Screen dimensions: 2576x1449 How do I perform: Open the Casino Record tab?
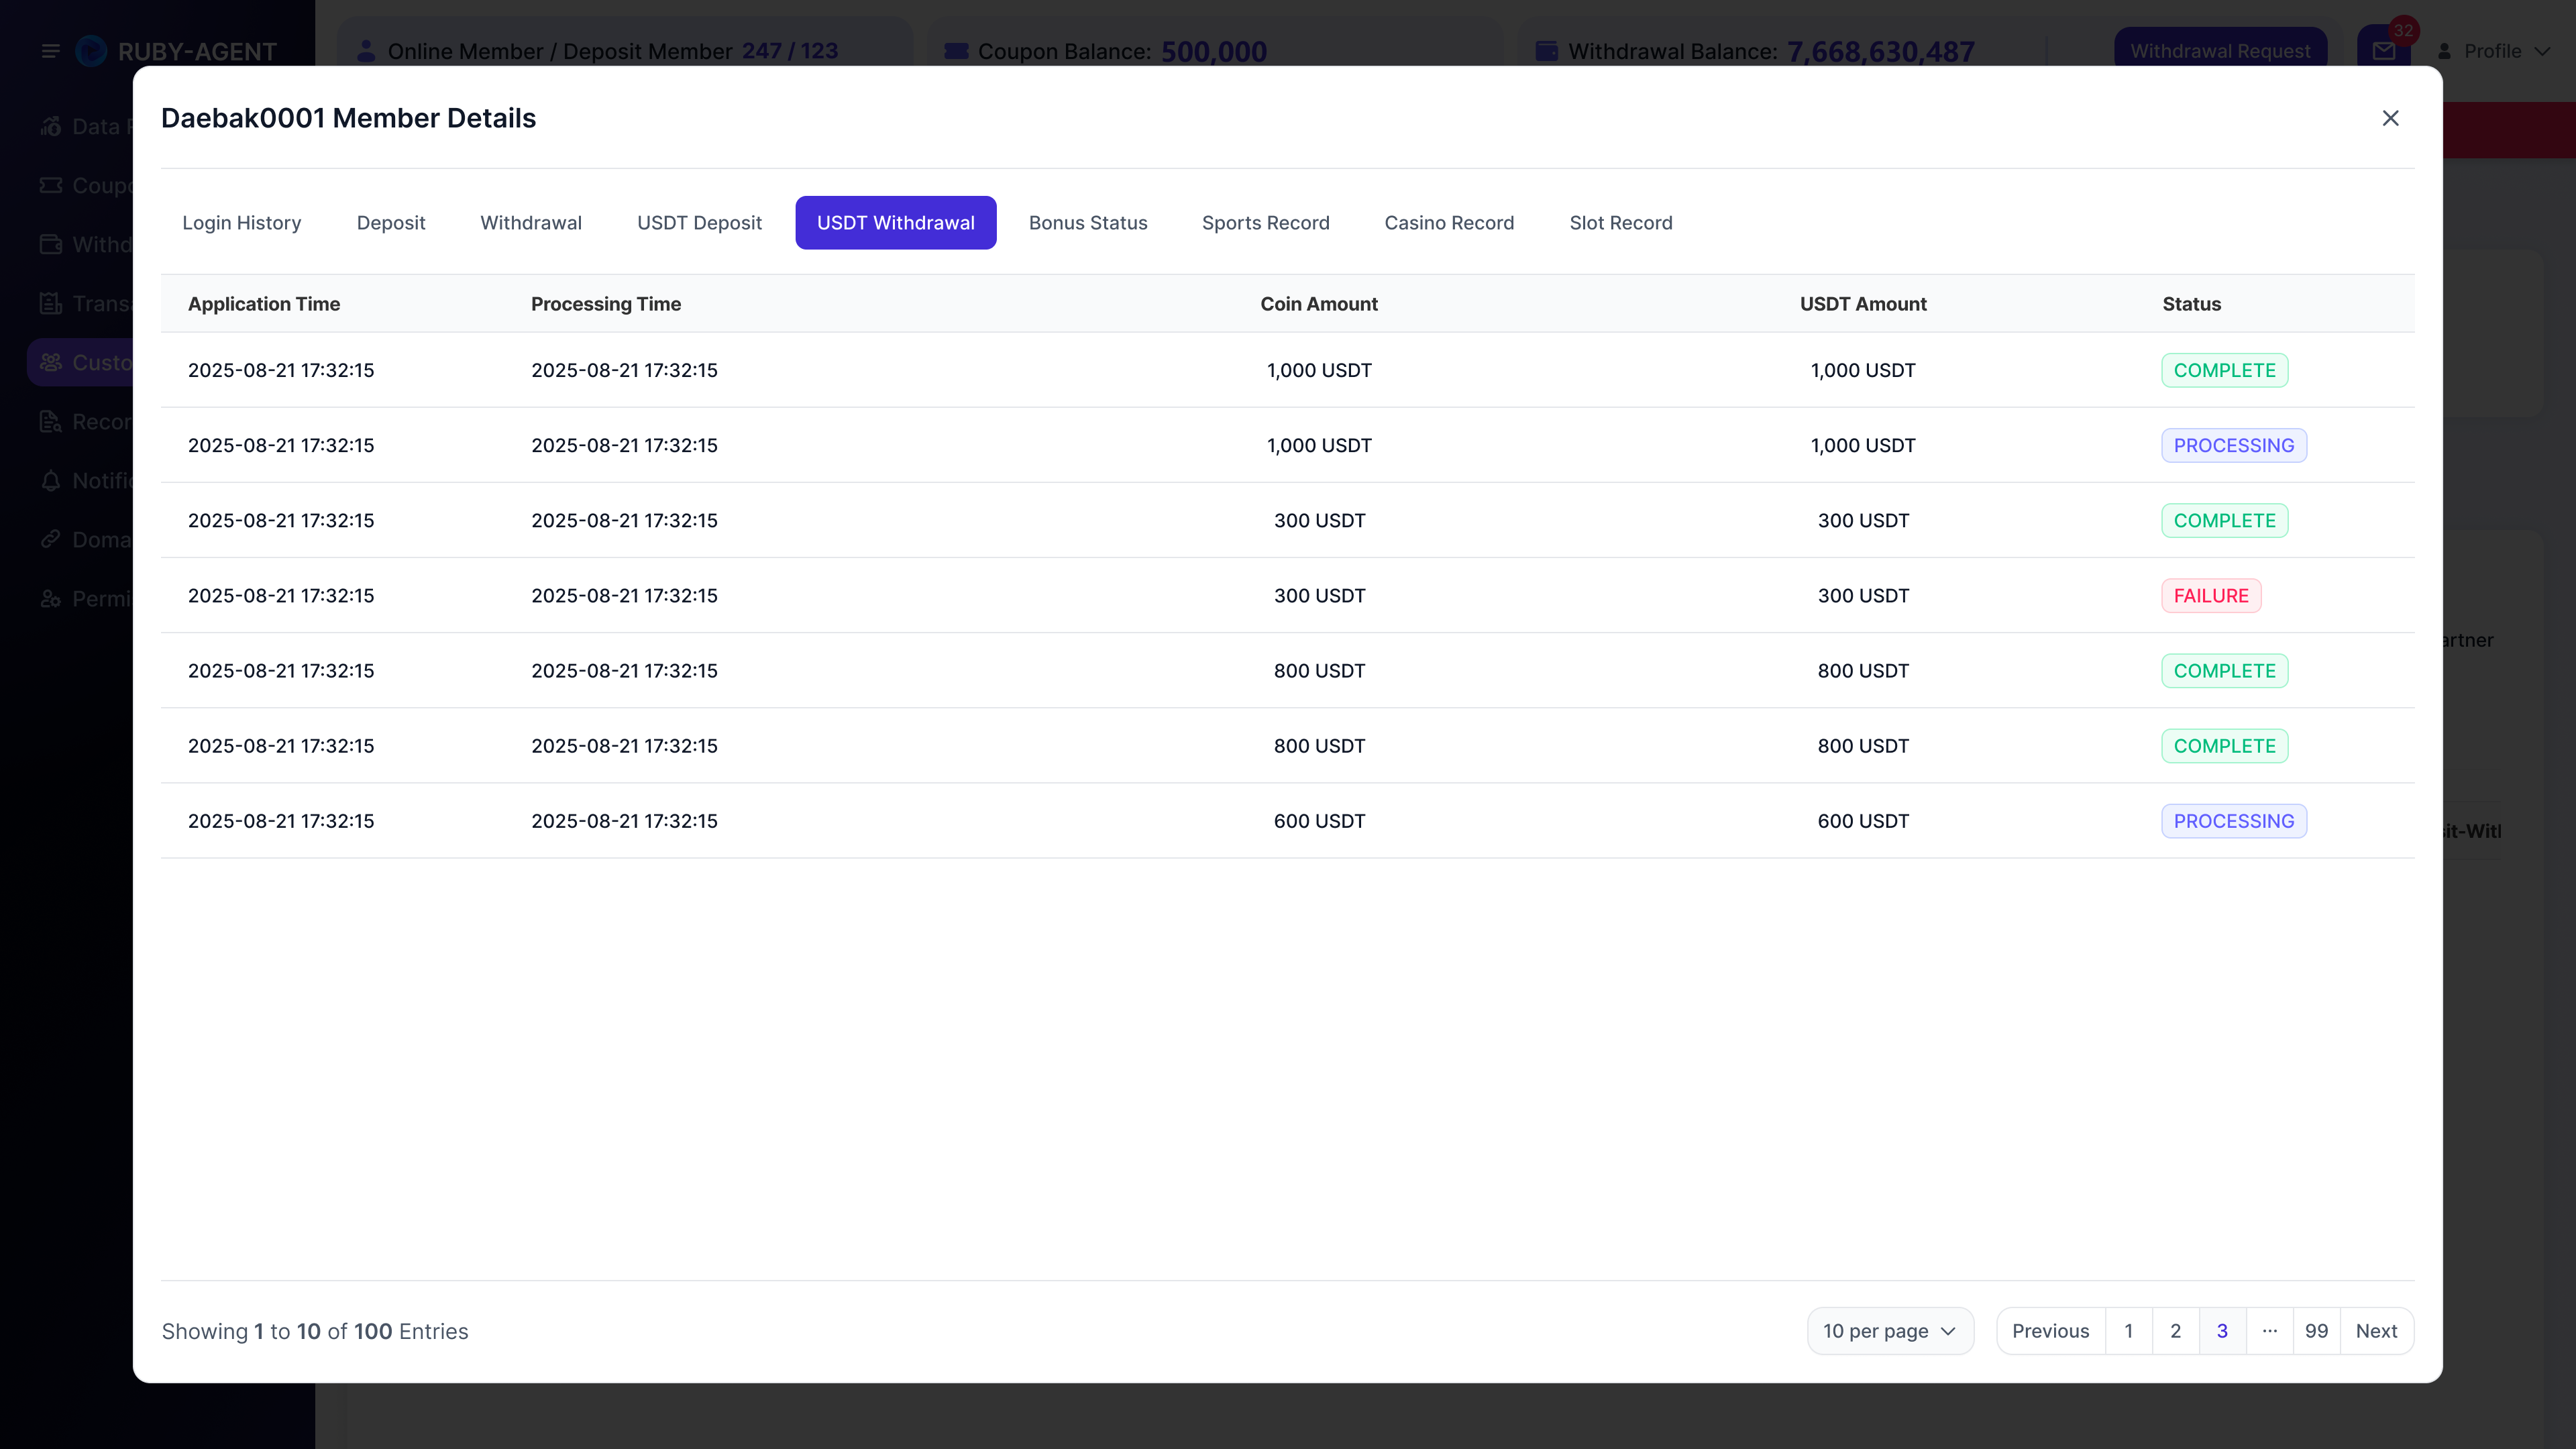pos(1449,223)
